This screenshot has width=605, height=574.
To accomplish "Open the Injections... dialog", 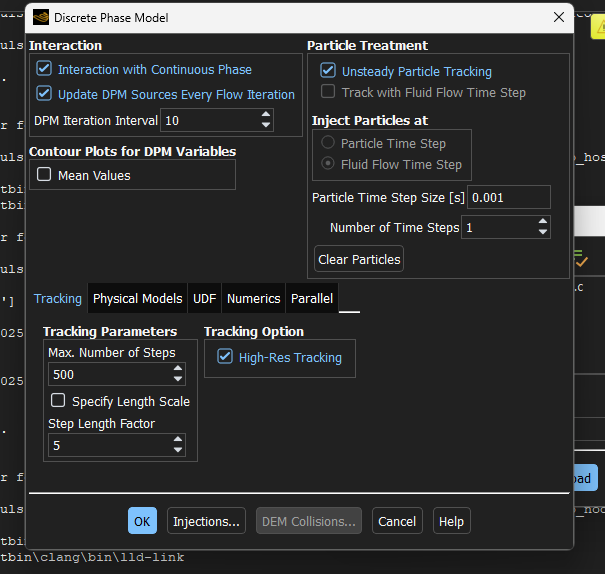I will [x=206, y=521].
